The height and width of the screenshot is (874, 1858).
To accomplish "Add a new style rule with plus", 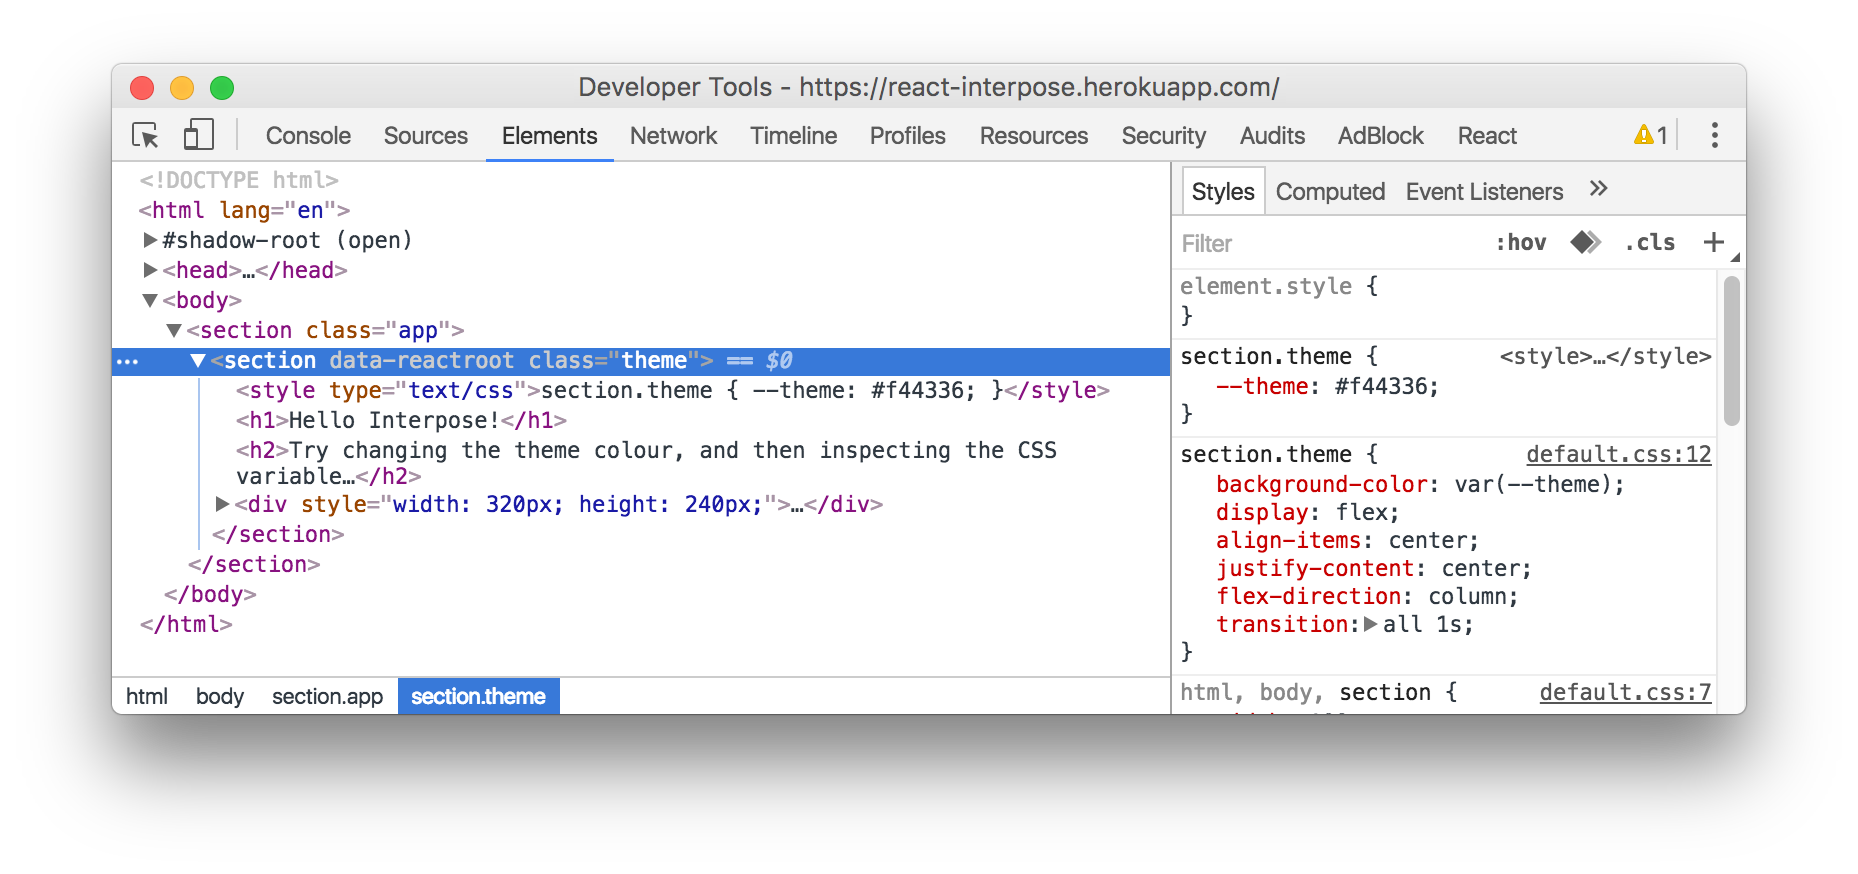I will click(x=1714, y=242).
